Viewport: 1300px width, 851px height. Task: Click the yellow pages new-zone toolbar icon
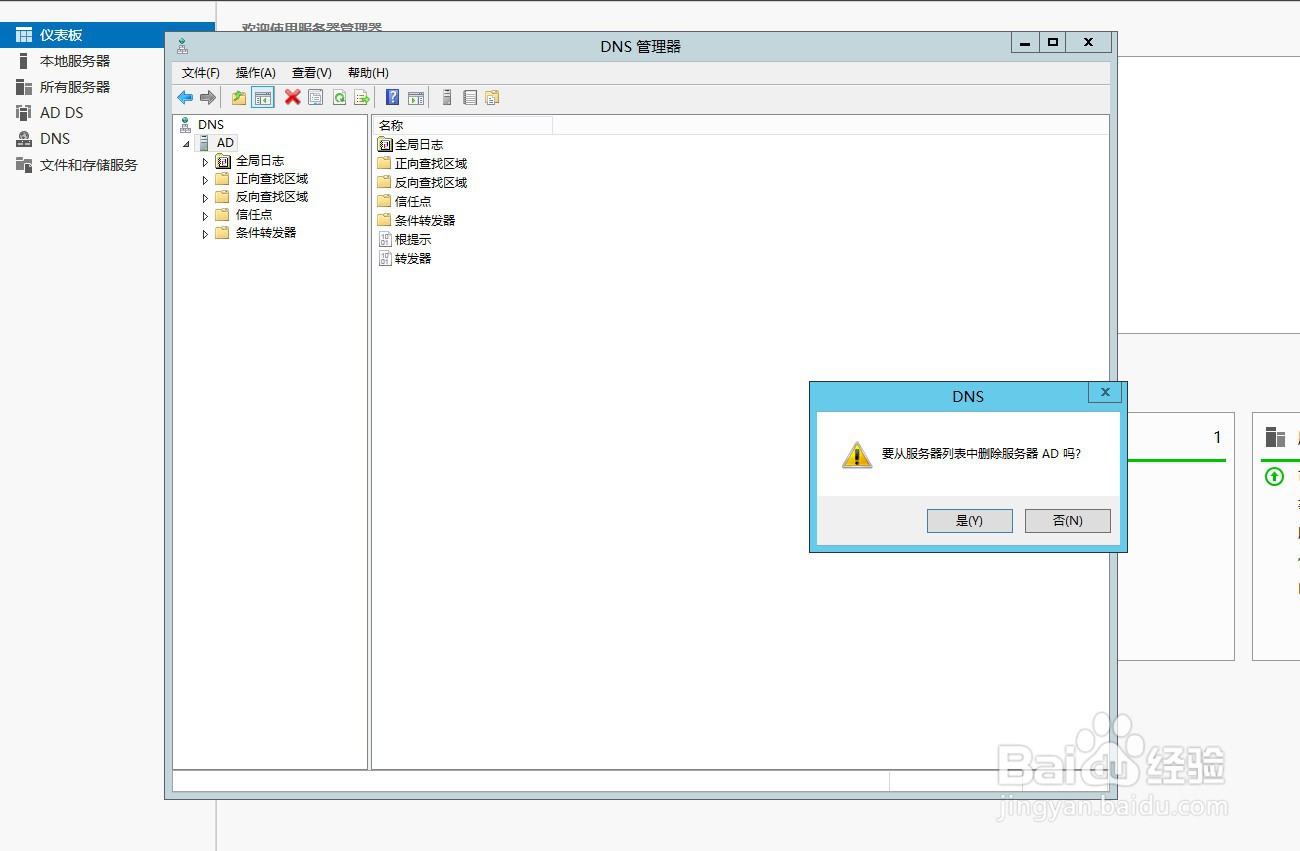492,97
